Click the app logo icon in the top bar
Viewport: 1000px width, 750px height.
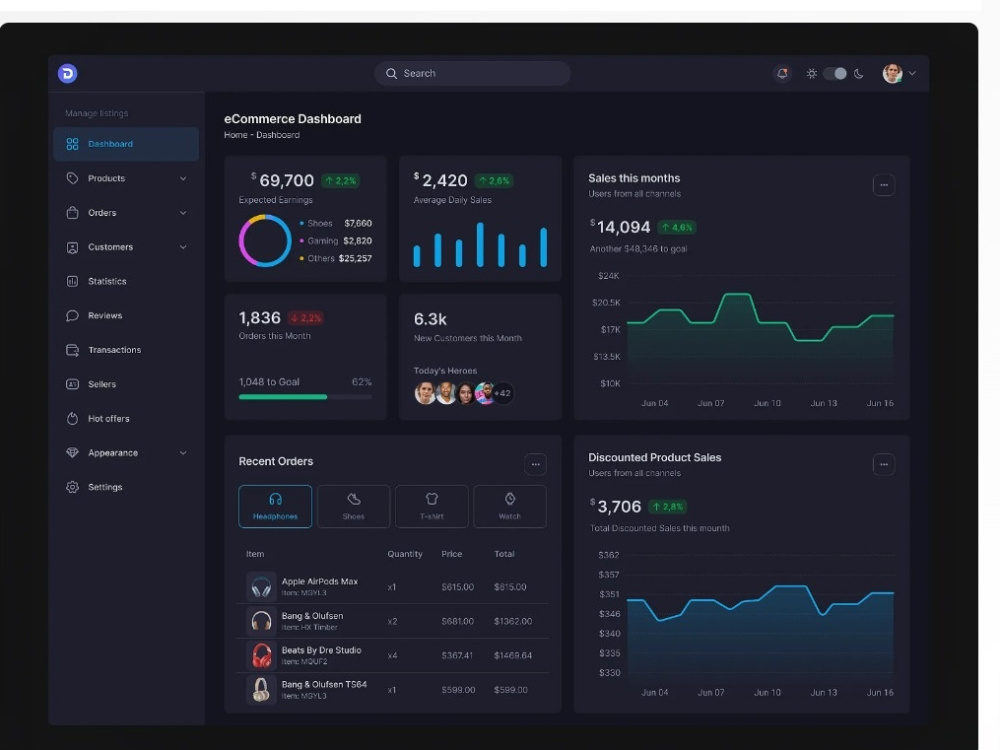click(68, 73)
